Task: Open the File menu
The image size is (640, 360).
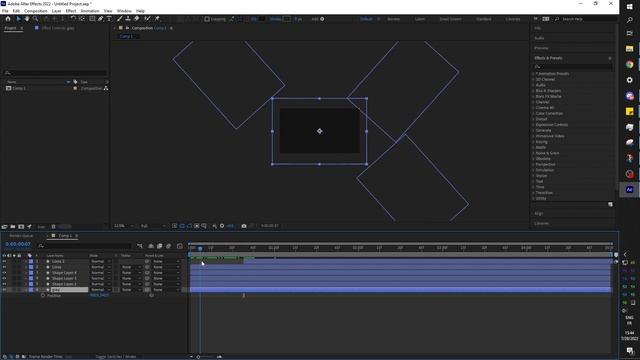Action: 5,11
